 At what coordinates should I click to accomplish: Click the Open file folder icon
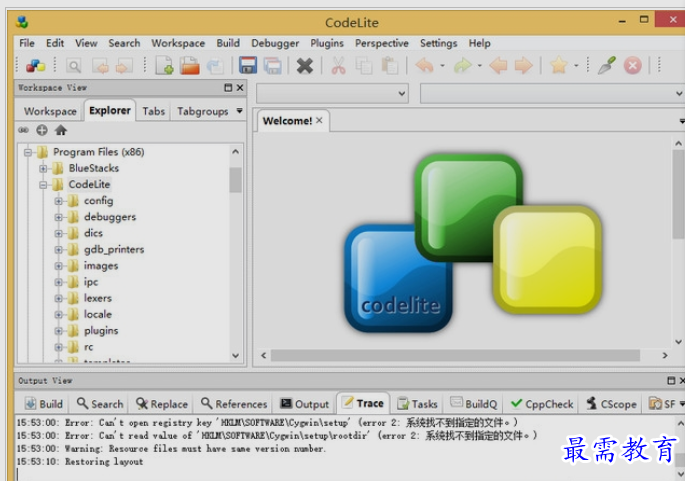[190, 66]
